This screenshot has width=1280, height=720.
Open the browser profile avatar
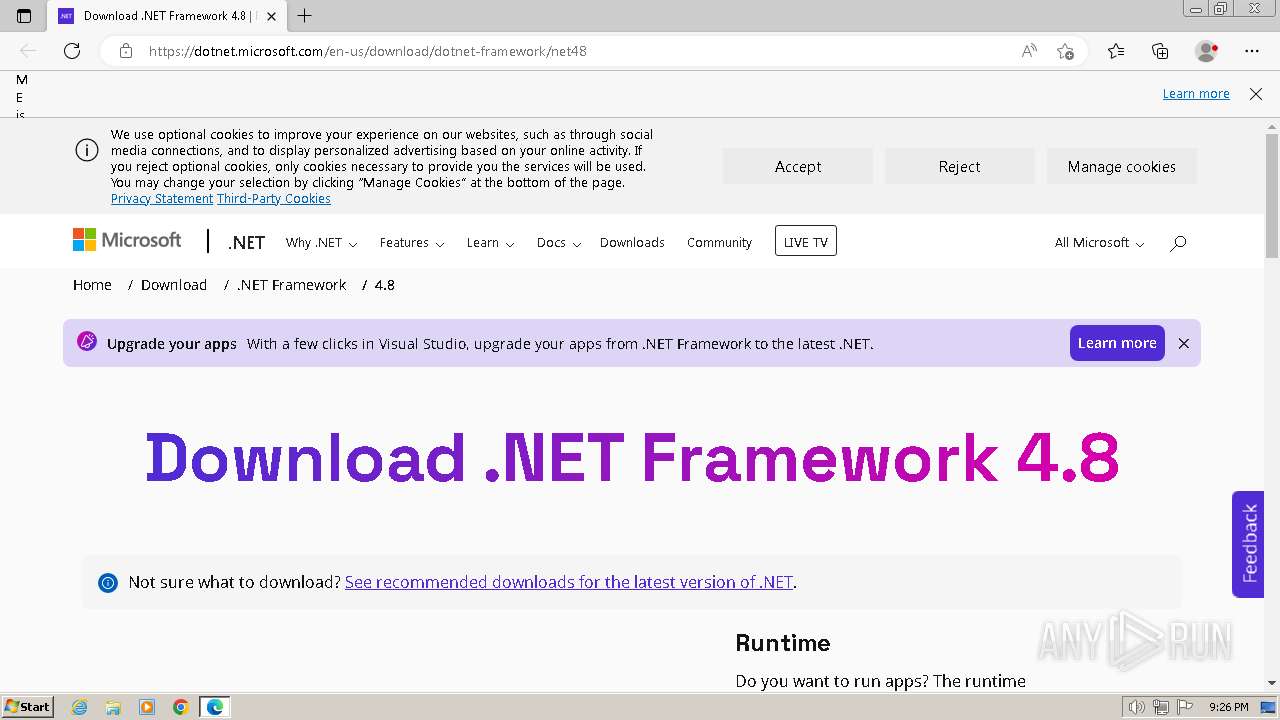click(1207, 51)
